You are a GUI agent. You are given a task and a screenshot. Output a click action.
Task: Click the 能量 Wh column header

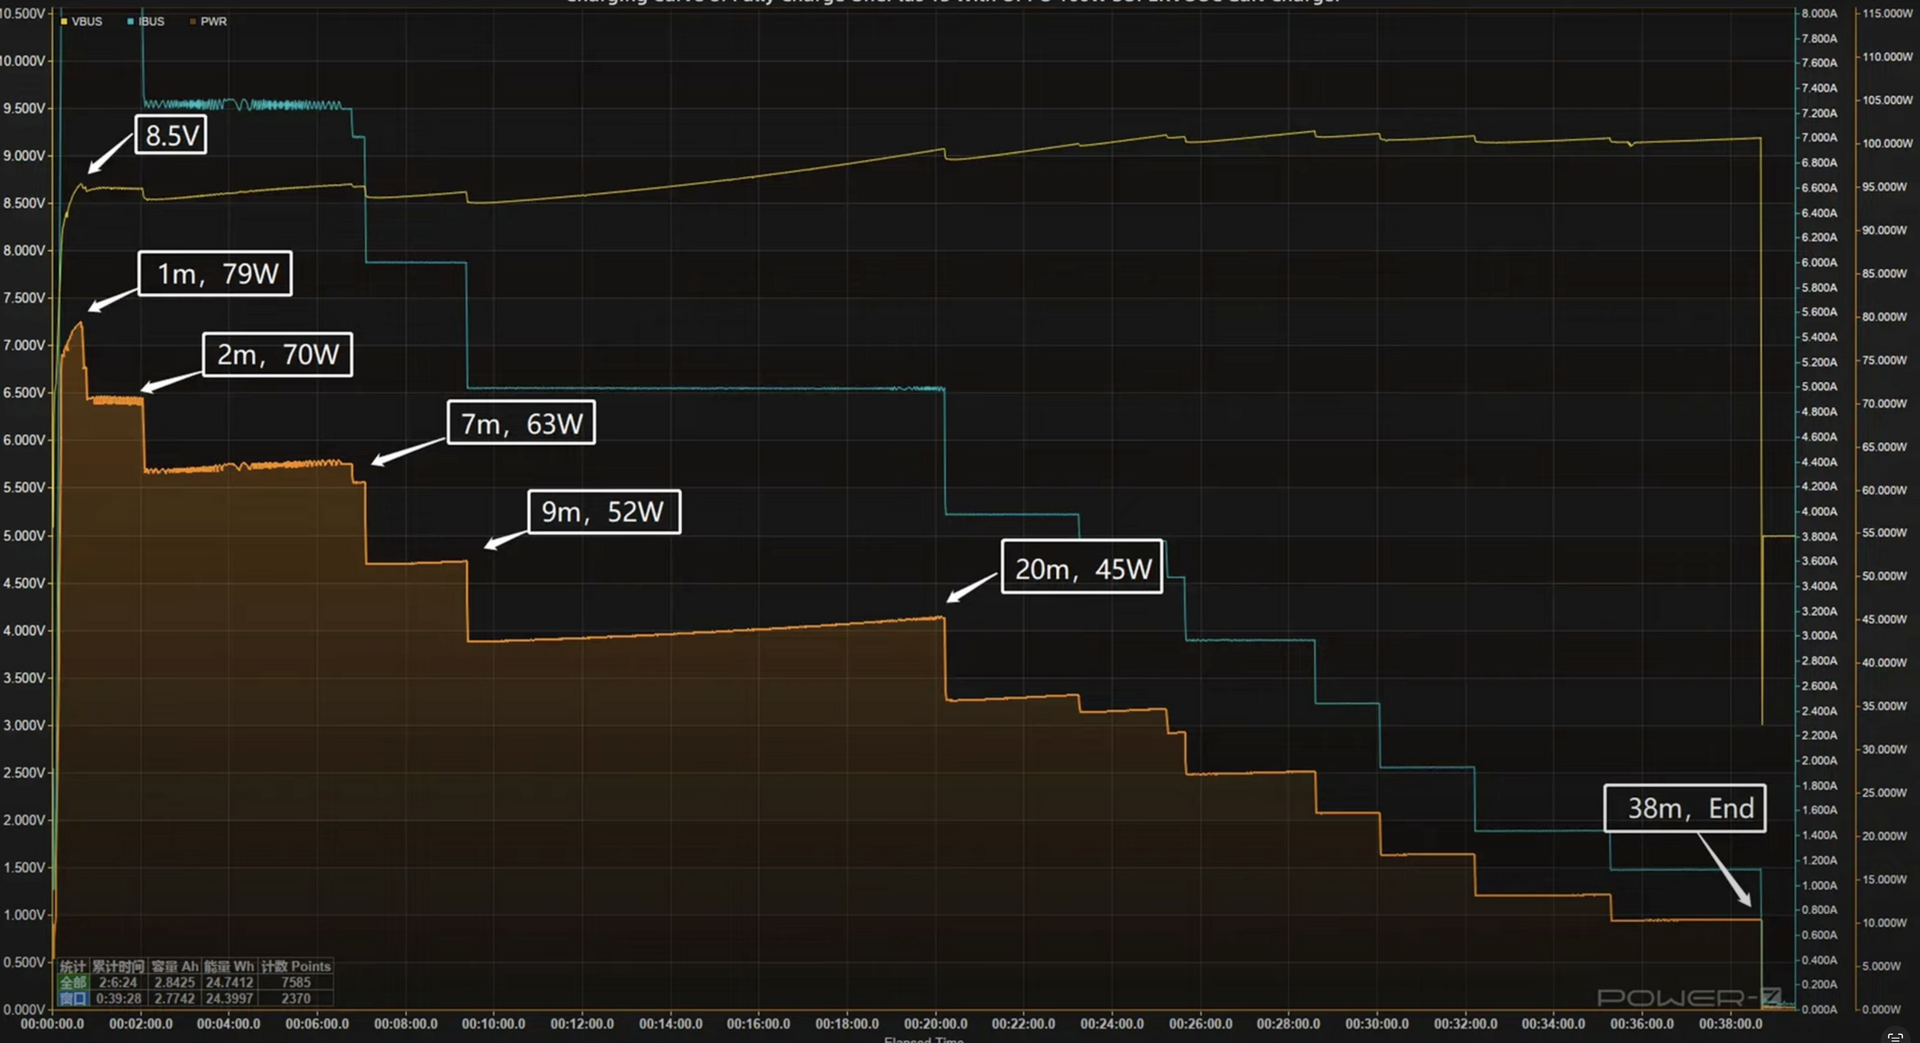(x=229, y=966)
